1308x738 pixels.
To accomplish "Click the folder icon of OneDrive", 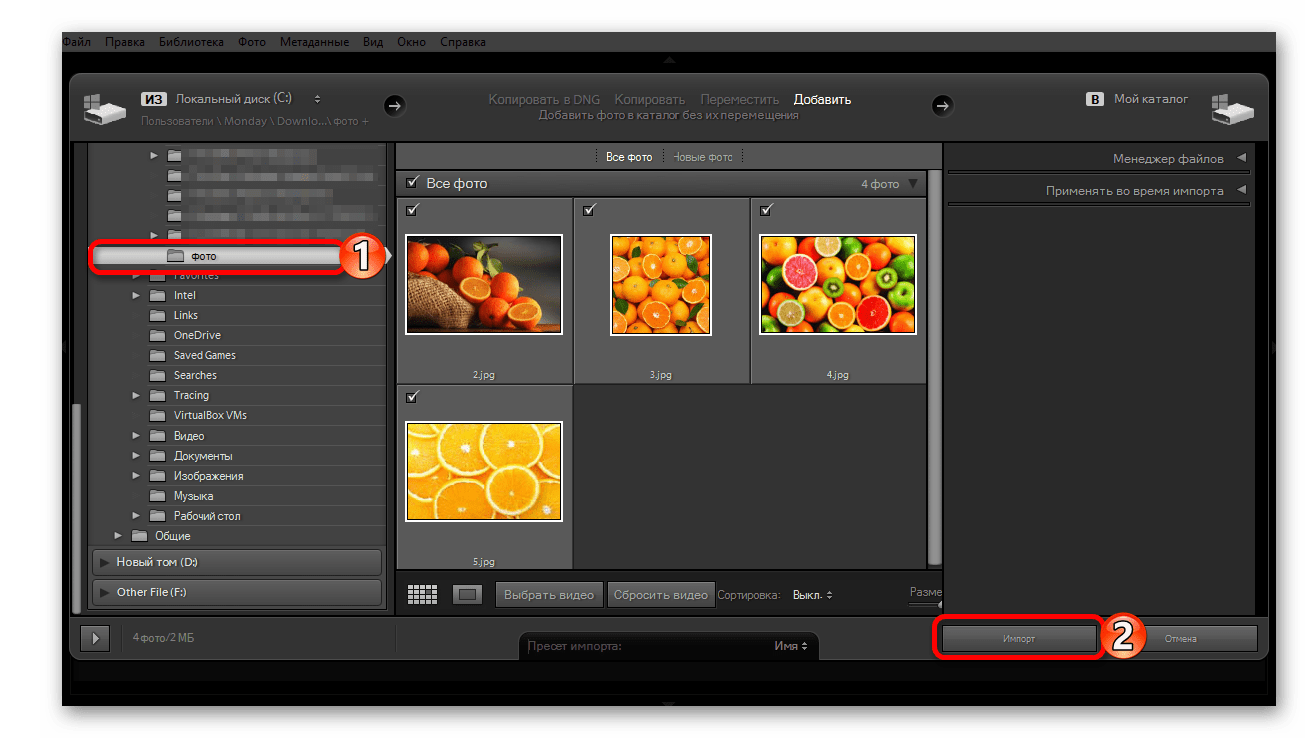I will [x=157, y=335].
